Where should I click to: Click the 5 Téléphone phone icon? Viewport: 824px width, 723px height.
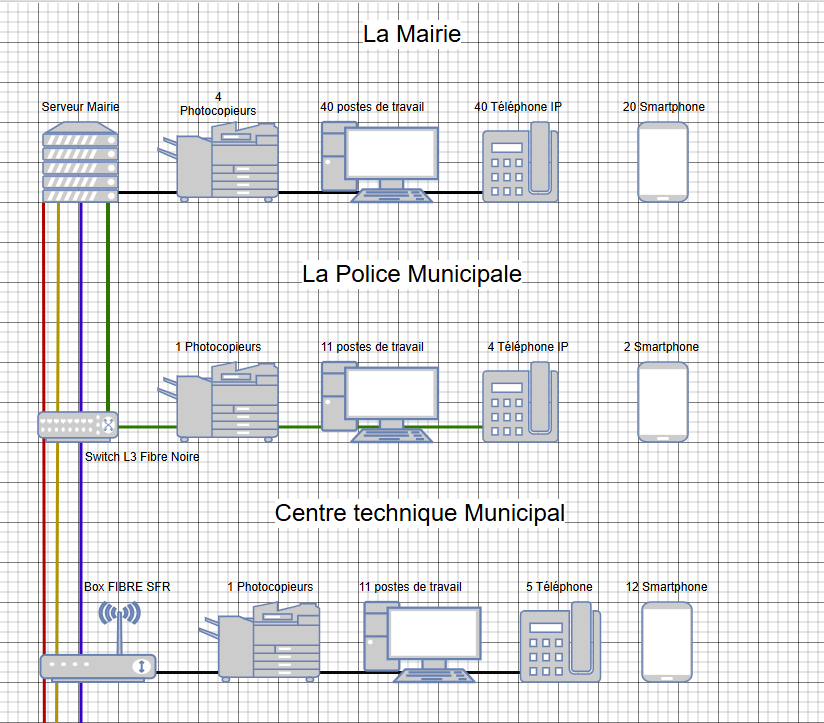(x=560, y=642)
